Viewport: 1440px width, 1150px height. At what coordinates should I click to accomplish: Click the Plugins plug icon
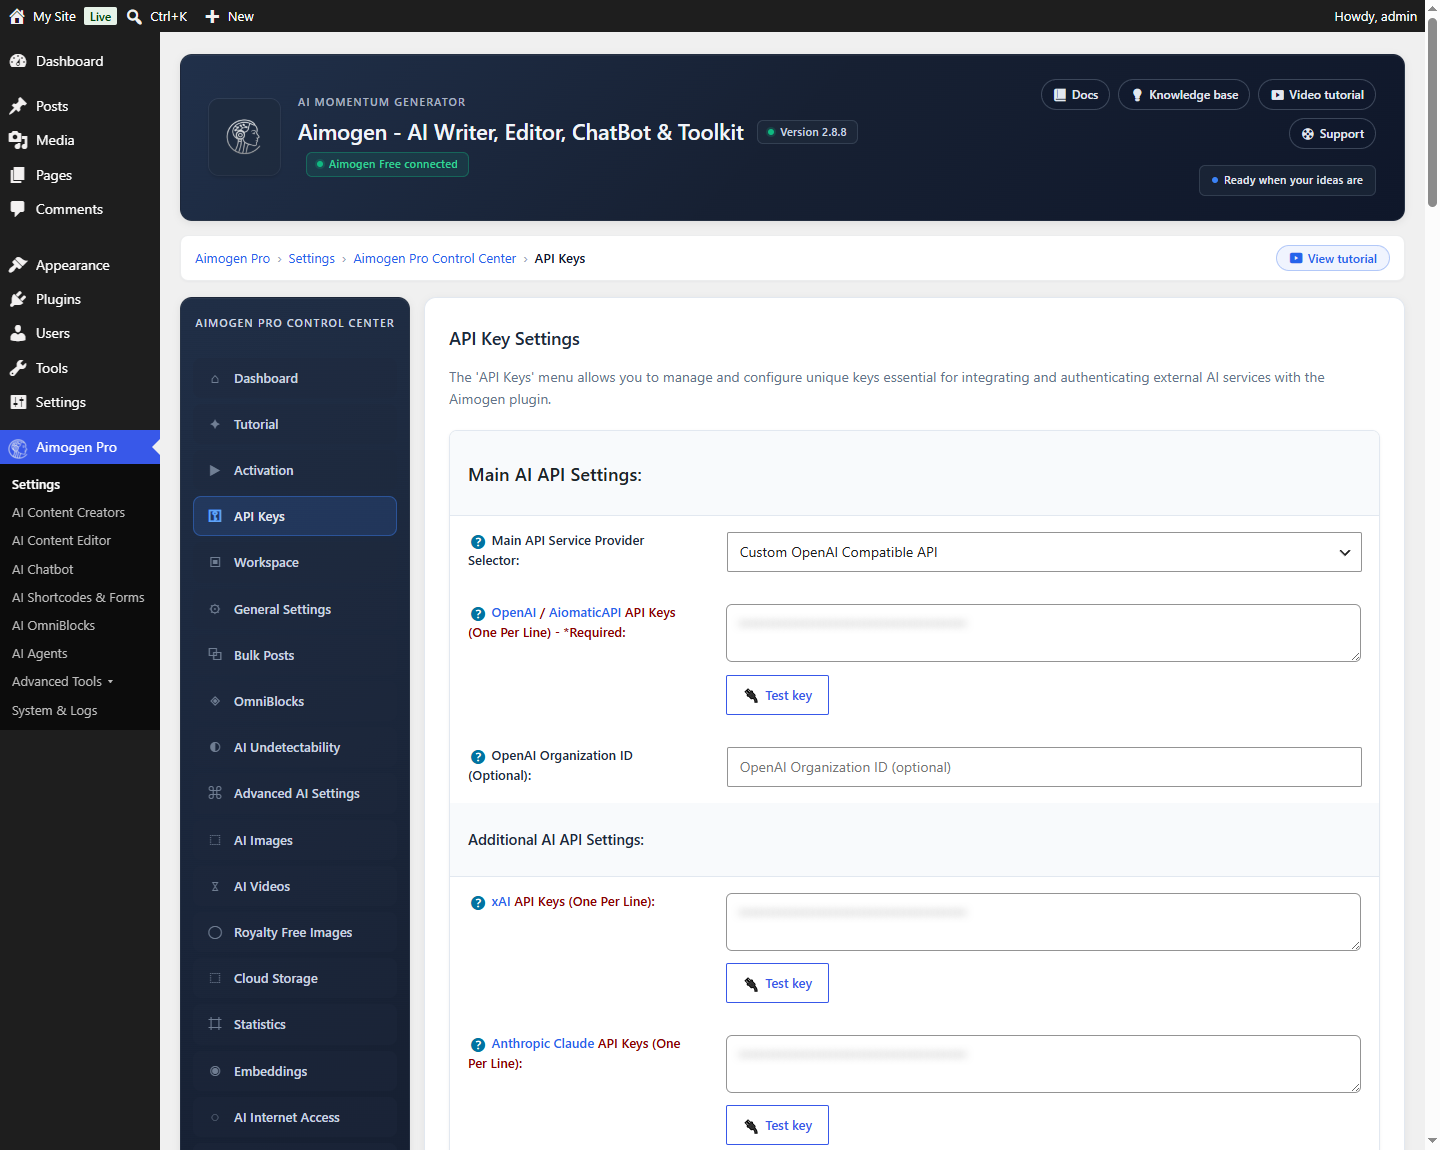pos(18,299)
